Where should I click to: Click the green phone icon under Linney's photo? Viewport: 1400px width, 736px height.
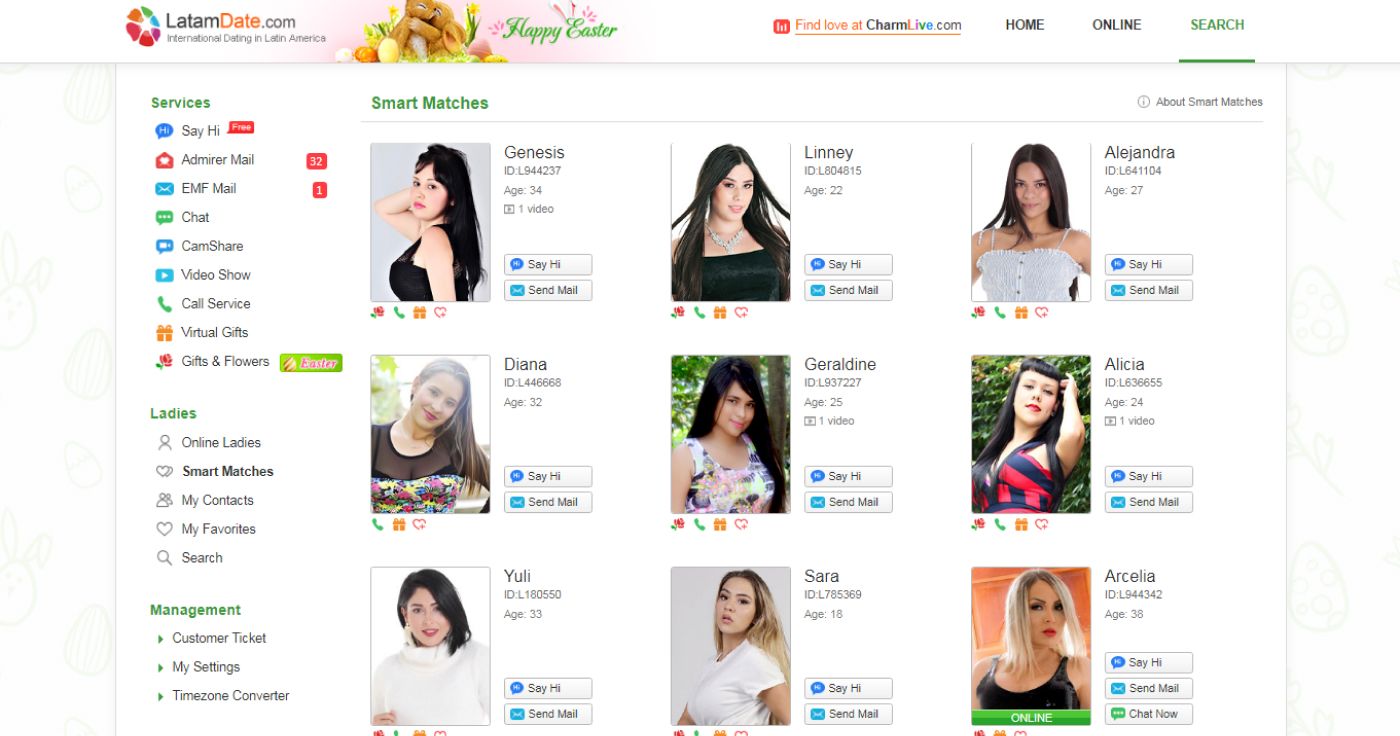pos(699,312)
